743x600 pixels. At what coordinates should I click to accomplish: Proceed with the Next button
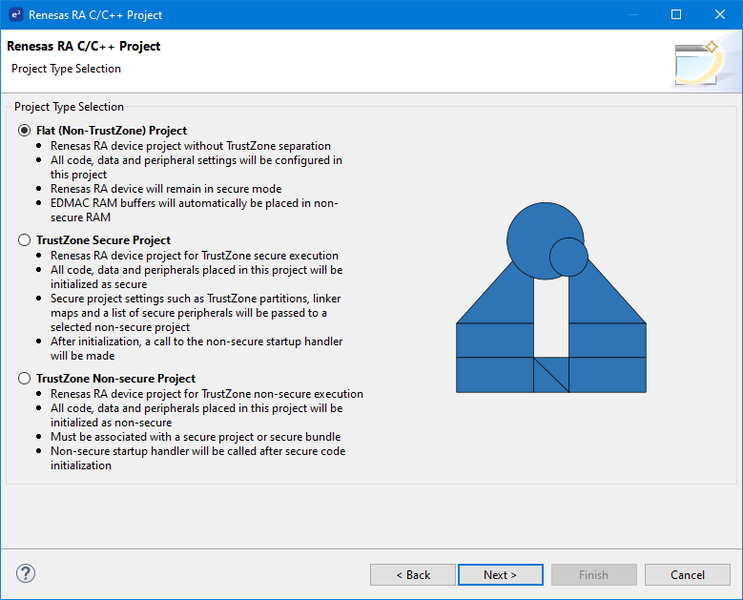500,575
